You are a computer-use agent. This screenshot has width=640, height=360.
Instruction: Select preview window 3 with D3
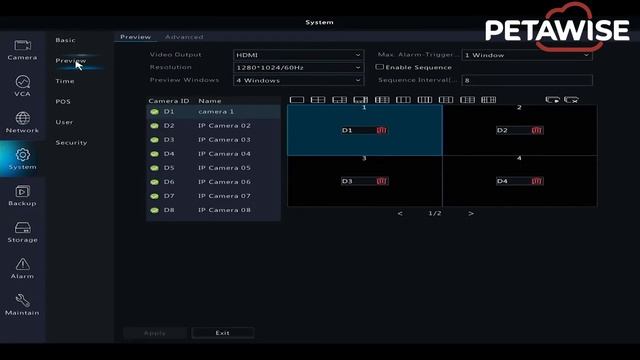tap(365, 181)
